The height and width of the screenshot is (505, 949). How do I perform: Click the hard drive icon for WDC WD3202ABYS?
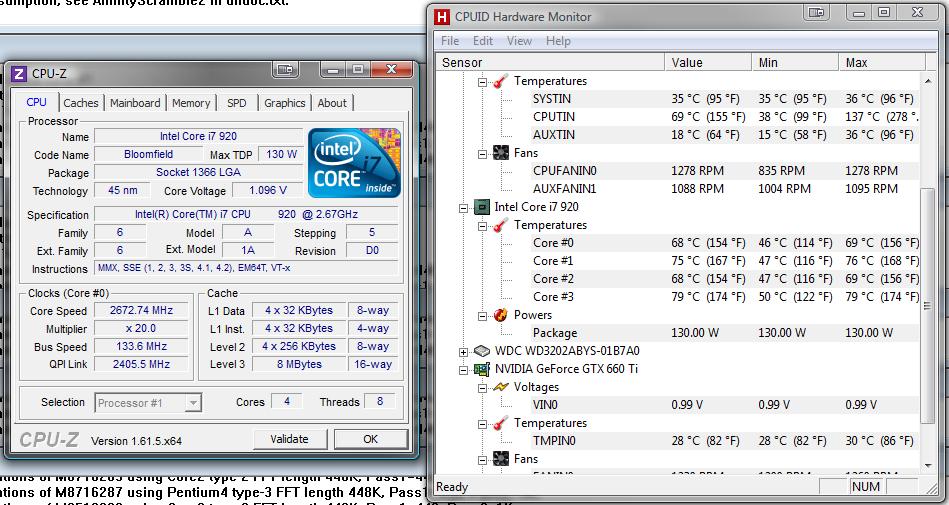(481, 351)
